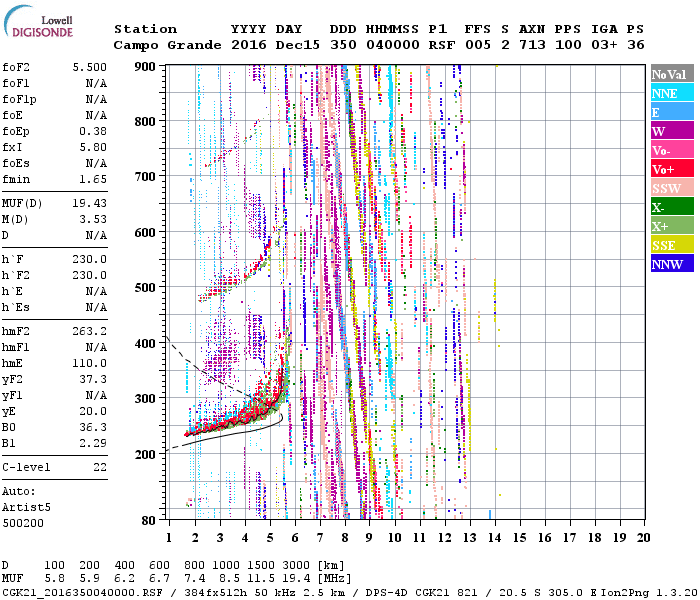700x600 pixels.
Task: Click the FFS value 005
Action: (x=478, y=45)
